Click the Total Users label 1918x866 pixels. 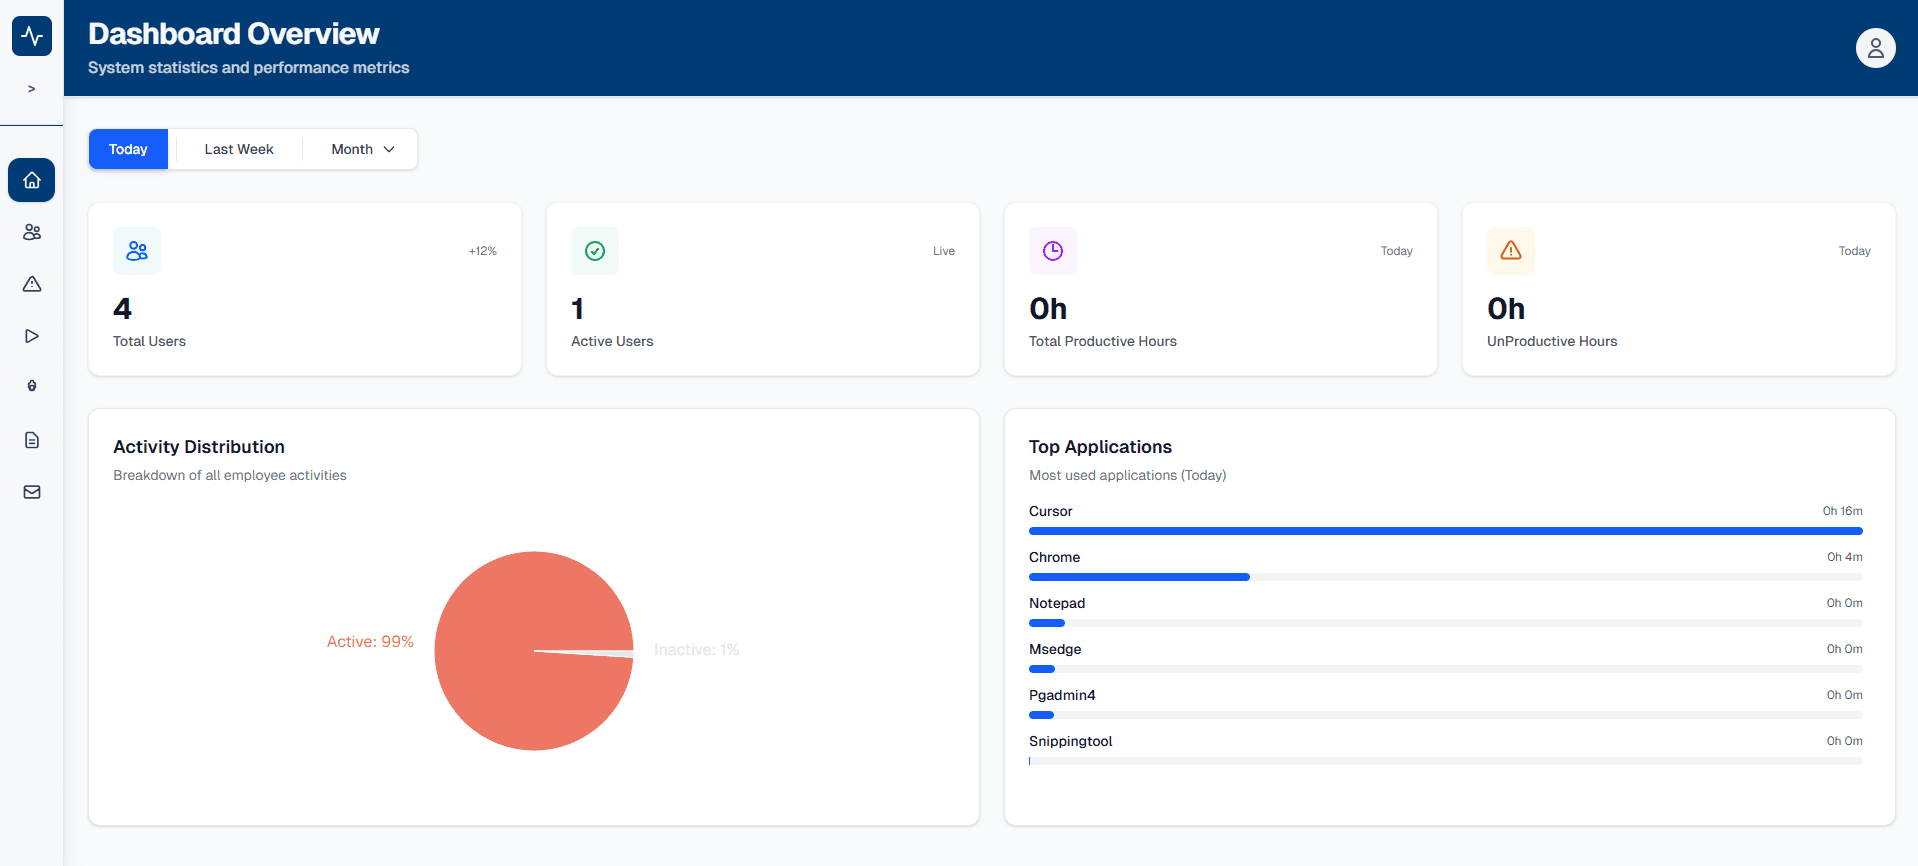click(149, 341)
